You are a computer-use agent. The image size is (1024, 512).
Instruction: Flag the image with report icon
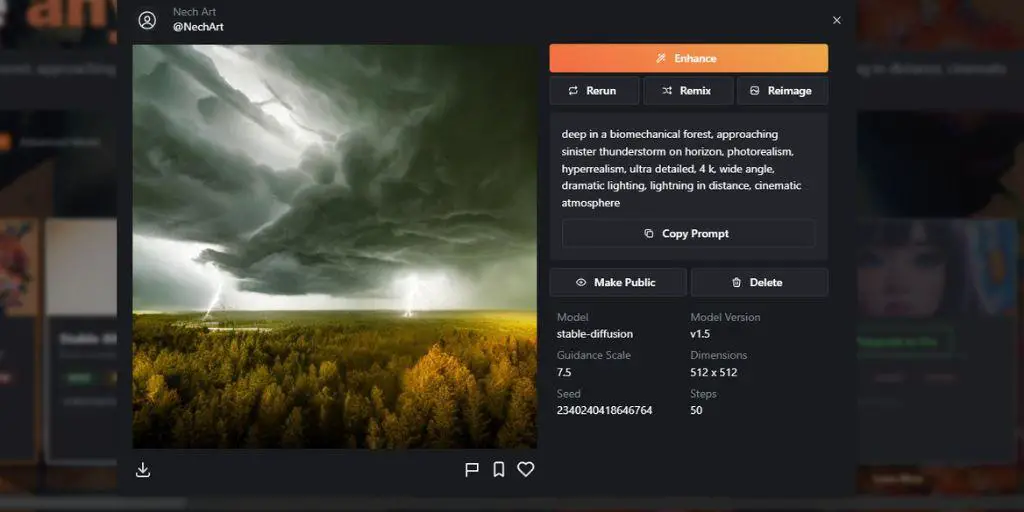pos(472,470)
